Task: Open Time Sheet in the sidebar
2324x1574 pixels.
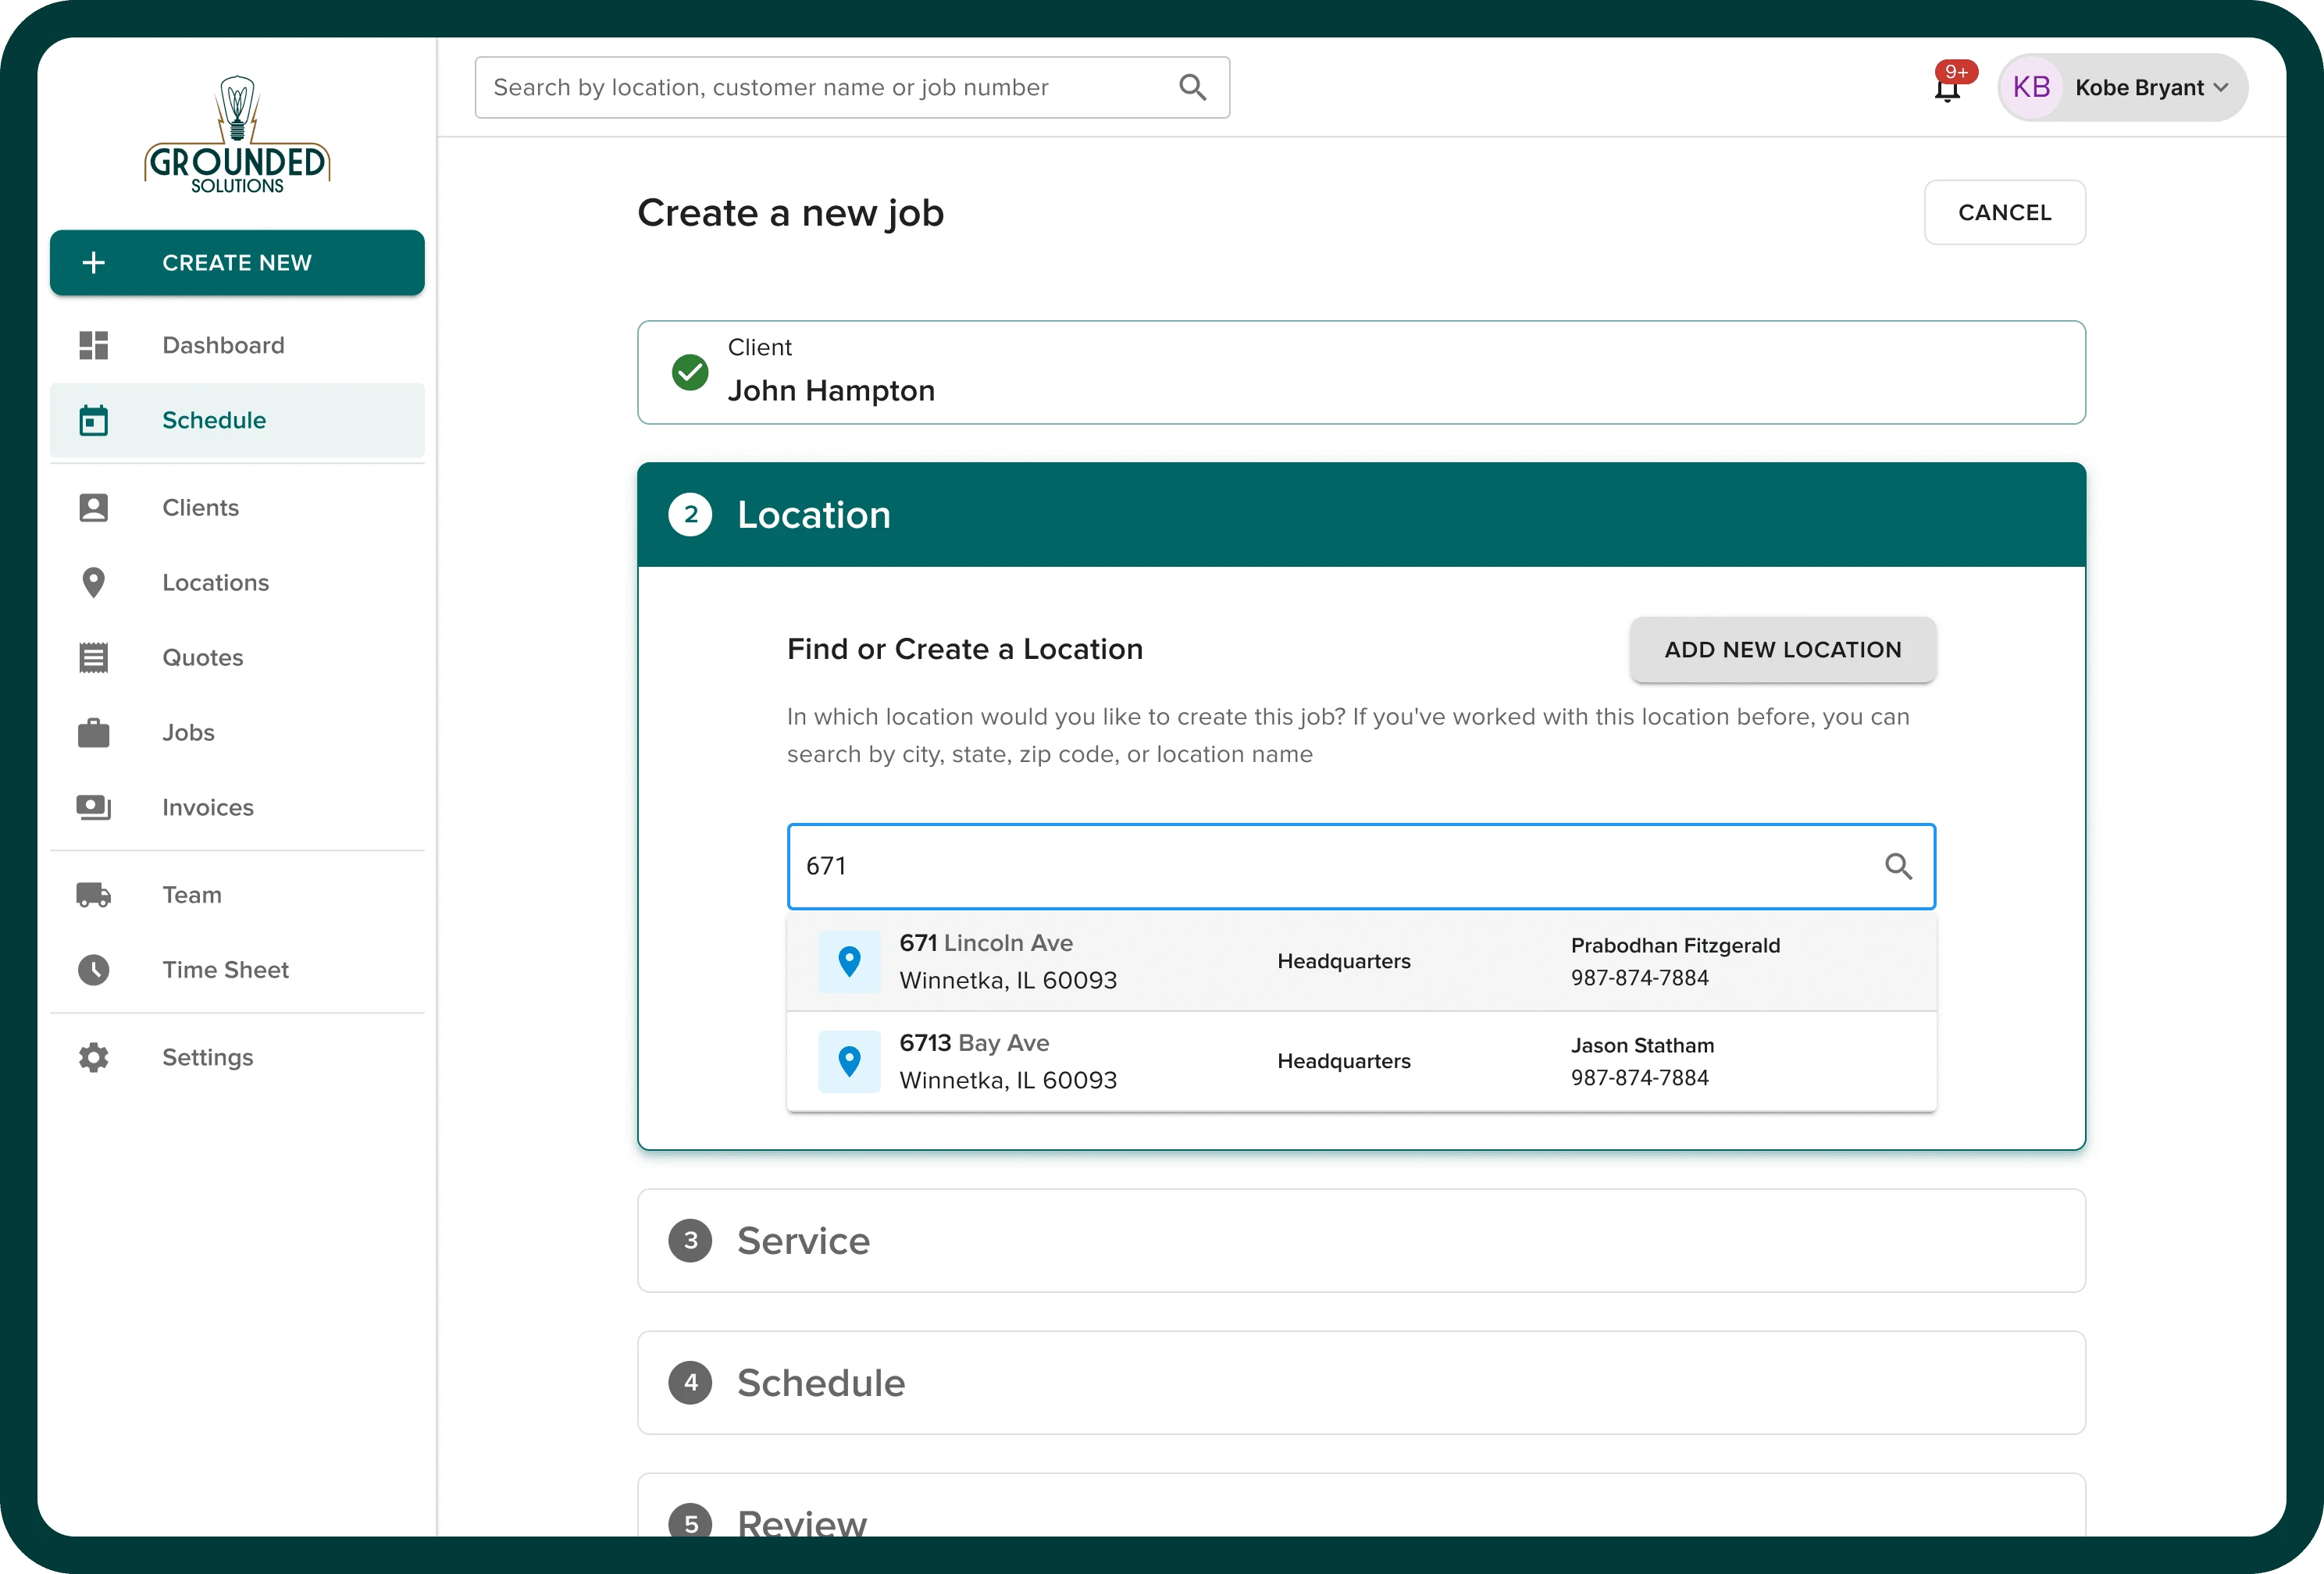Action: pos(237,970)
